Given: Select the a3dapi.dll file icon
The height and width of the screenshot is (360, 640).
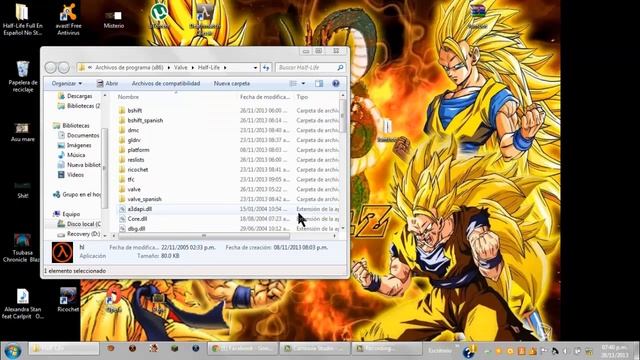Looking at the screenshot, I should click(122, 209).
